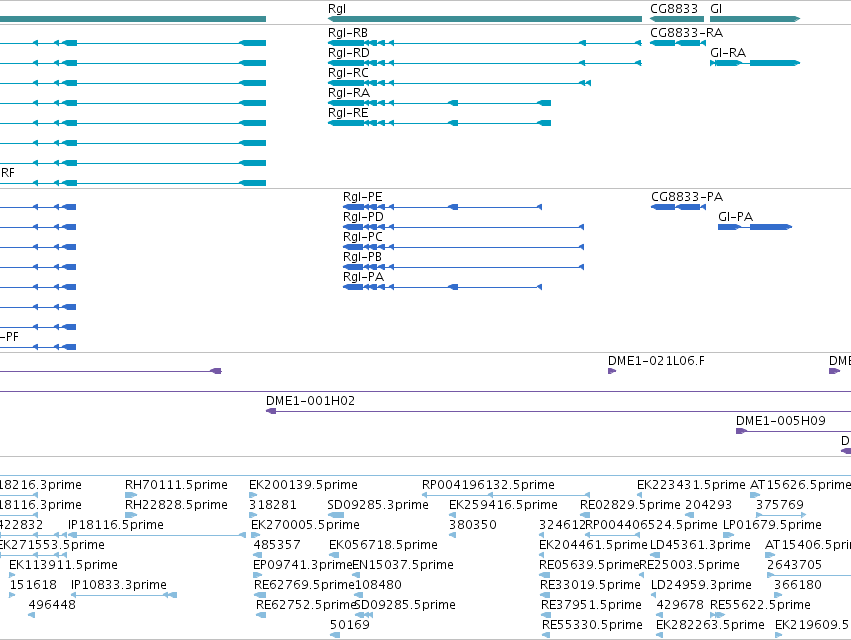Select the CG8833-PA protein label
851x640 pixels.
[x=687, y=197]
